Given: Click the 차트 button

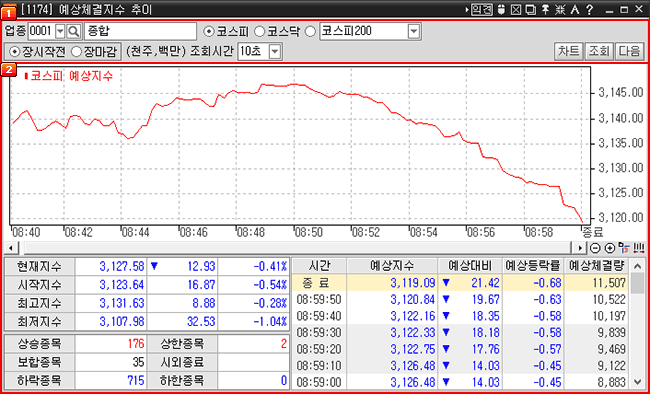Looking at the screenshot, I should pos(569,51).
